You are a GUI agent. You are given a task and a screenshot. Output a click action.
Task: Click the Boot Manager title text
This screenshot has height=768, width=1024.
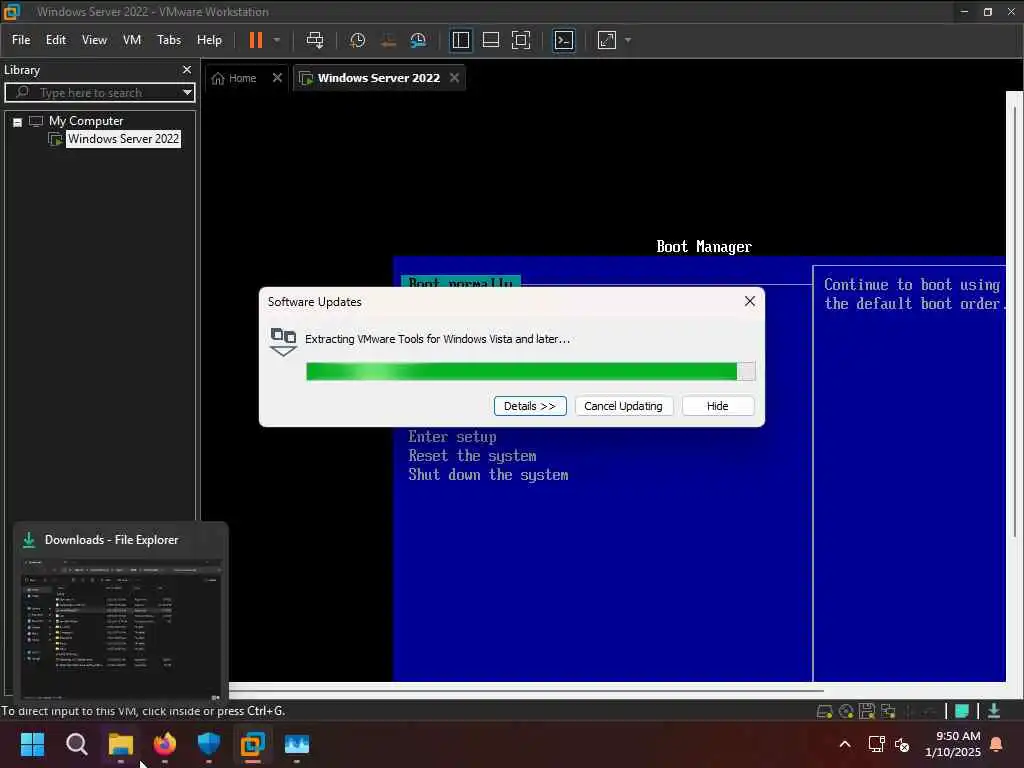(x=703, y=247)
